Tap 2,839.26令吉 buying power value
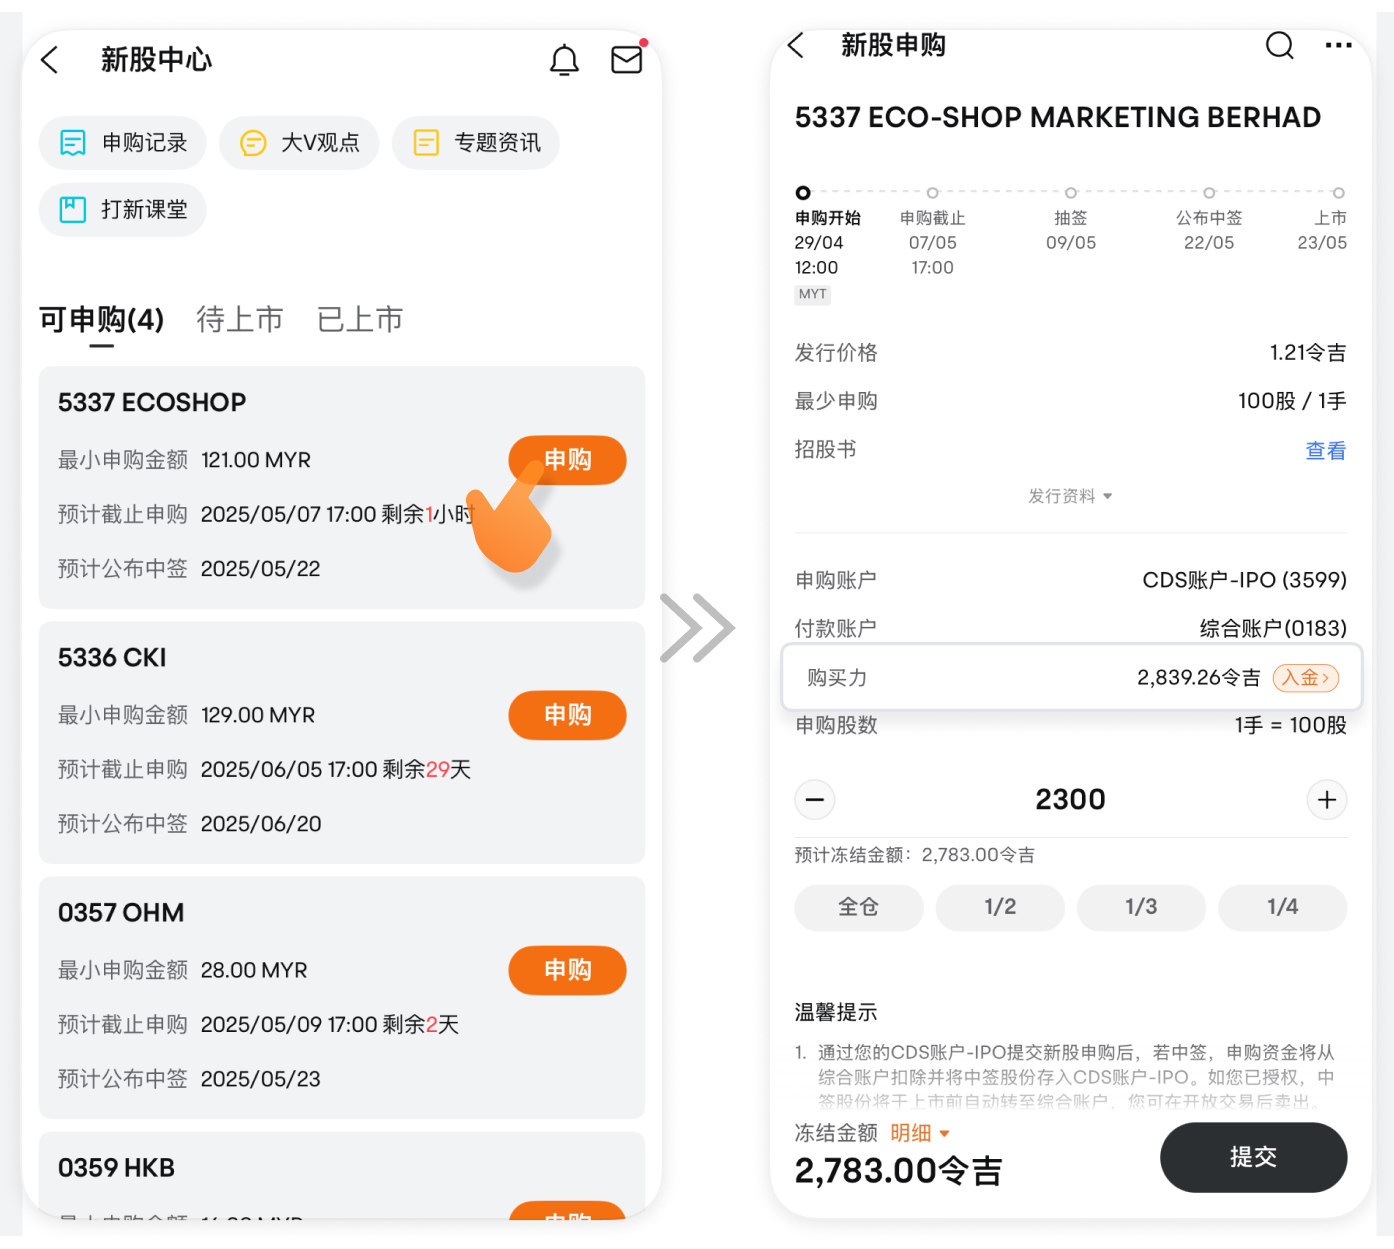1394x1249 pixels. tap(1198, 678)
